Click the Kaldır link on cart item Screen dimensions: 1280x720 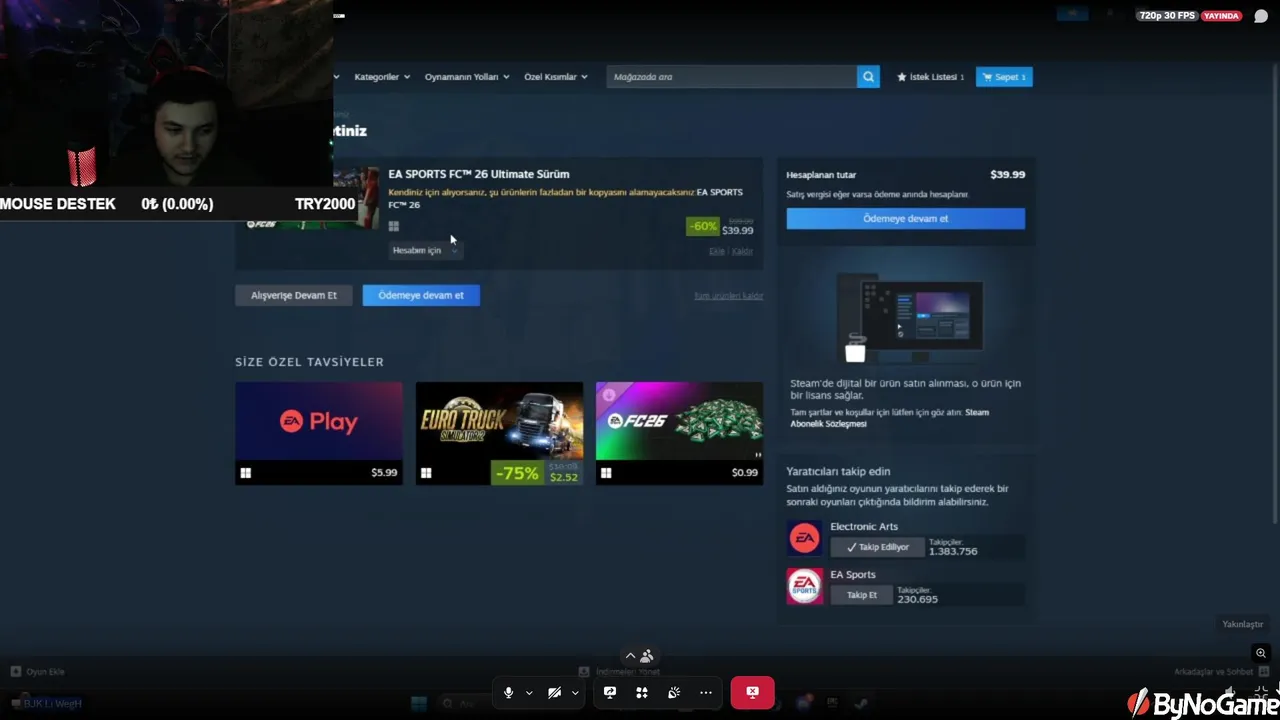point(742,251)
